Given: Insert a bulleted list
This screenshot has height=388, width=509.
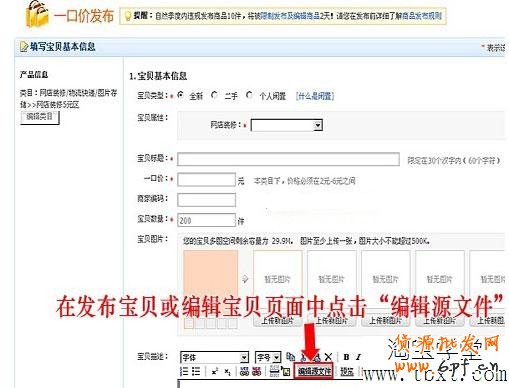Looking at the screenshot, I should click(196, 371).
